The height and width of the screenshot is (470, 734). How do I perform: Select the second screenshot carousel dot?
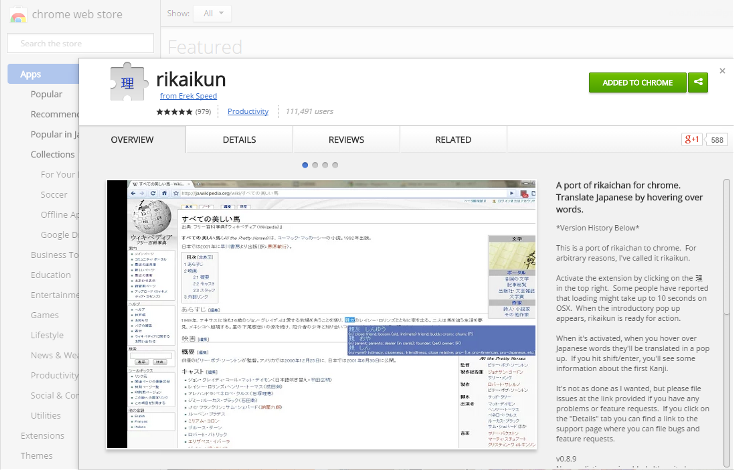(315, 165)
